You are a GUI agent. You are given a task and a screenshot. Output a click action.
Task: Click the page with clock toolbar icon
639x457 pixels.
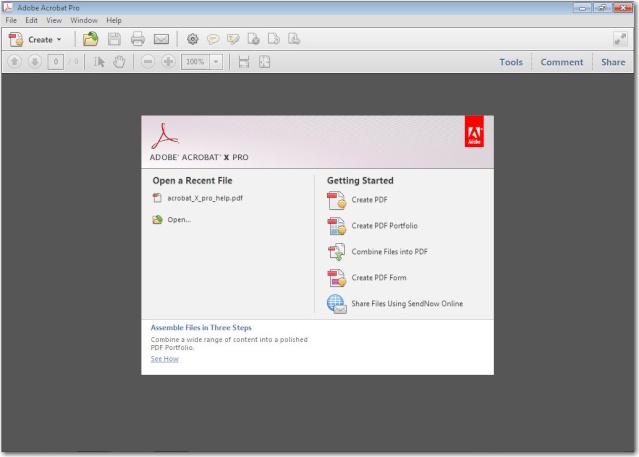pyautogui.click(x=253, y=39)
